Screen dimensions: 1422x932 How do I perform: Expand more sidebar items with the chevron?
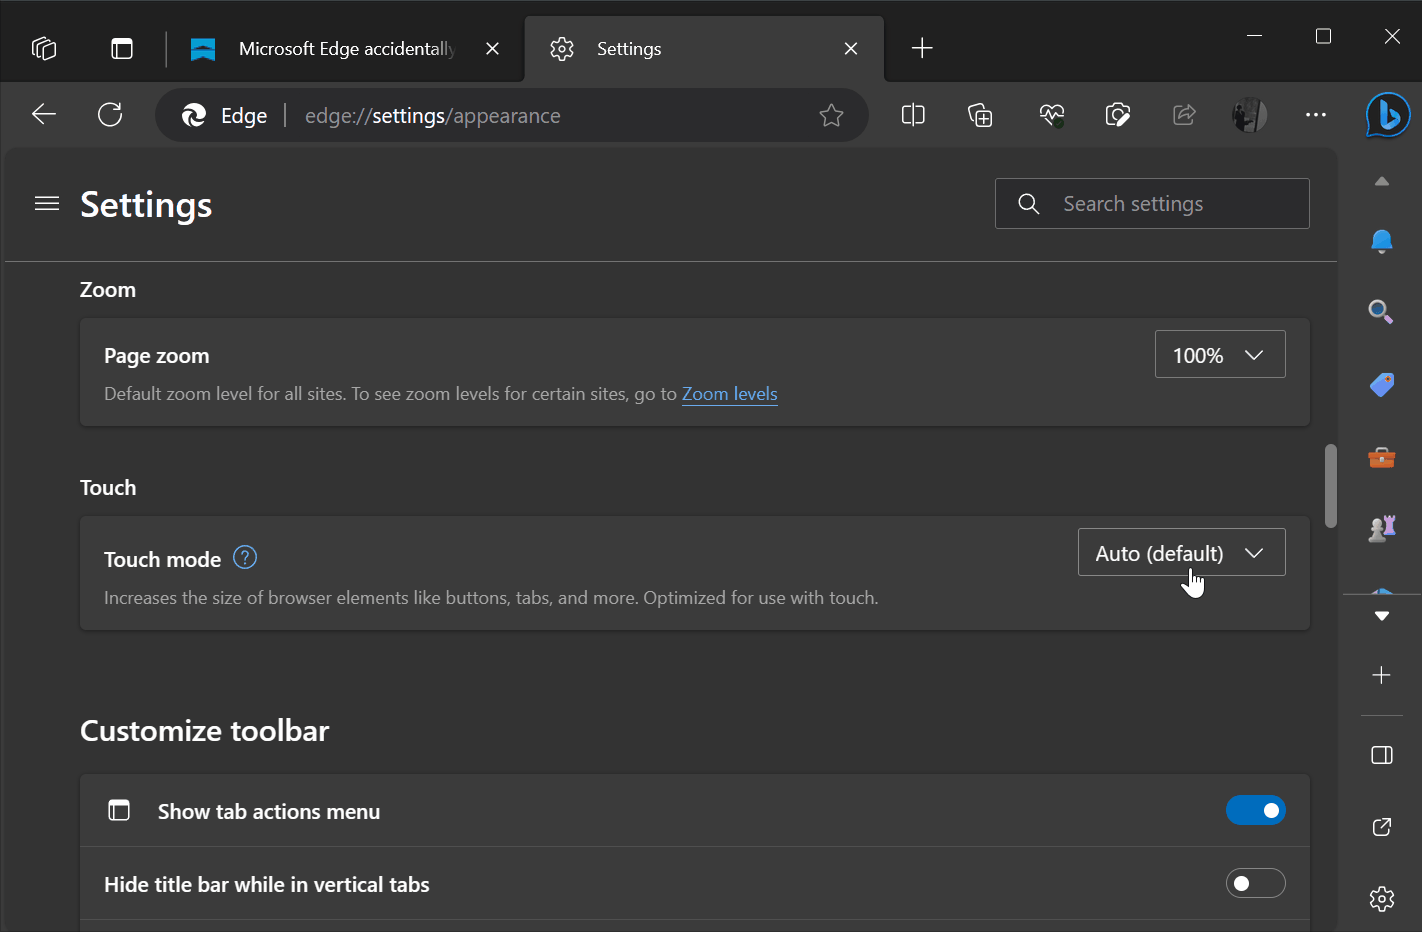[x=1381, y=616]
